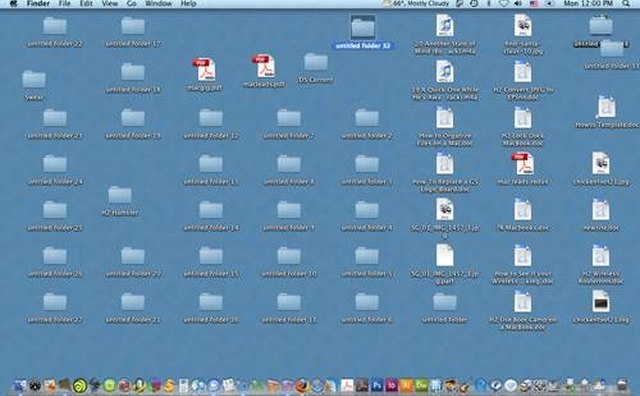Image resolution: width=640 pixels, height=396 pixels.
Task: Open the Finder menu
Action: tap(38, 3)
